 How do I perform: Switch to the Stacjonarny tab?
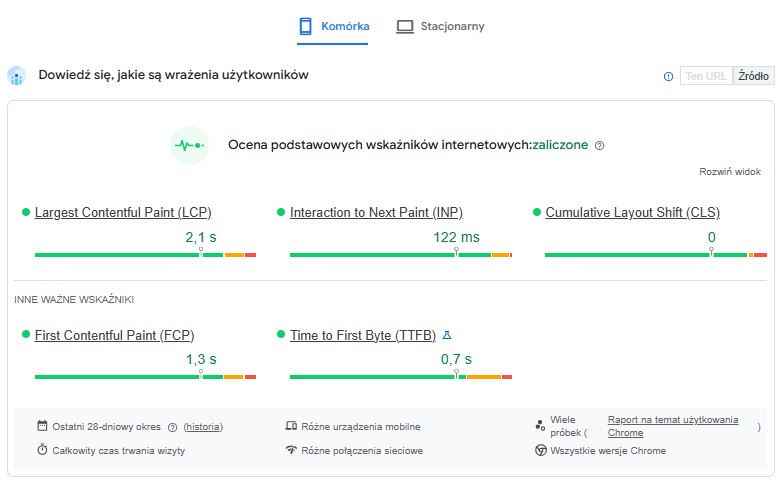(x=440, y=27)
